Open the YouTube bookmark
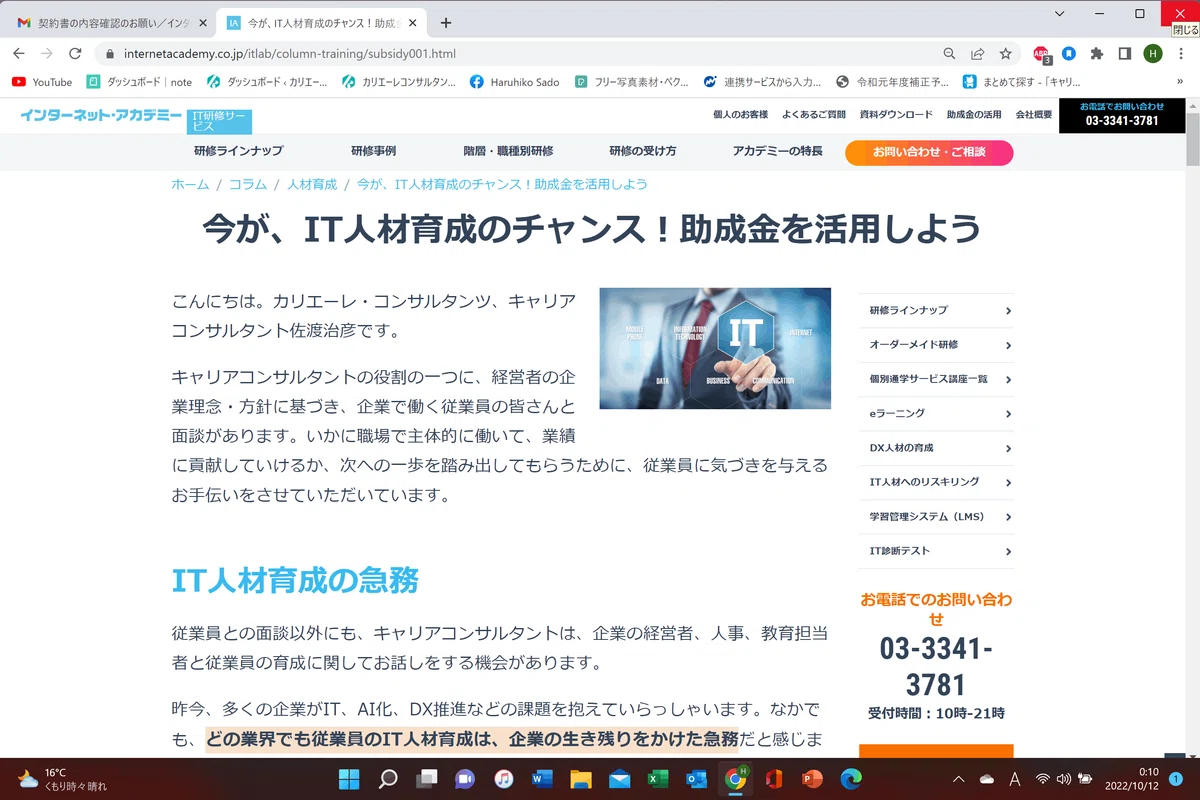Viewport: 1200px width, 800px height. click(x=42, y=82)
